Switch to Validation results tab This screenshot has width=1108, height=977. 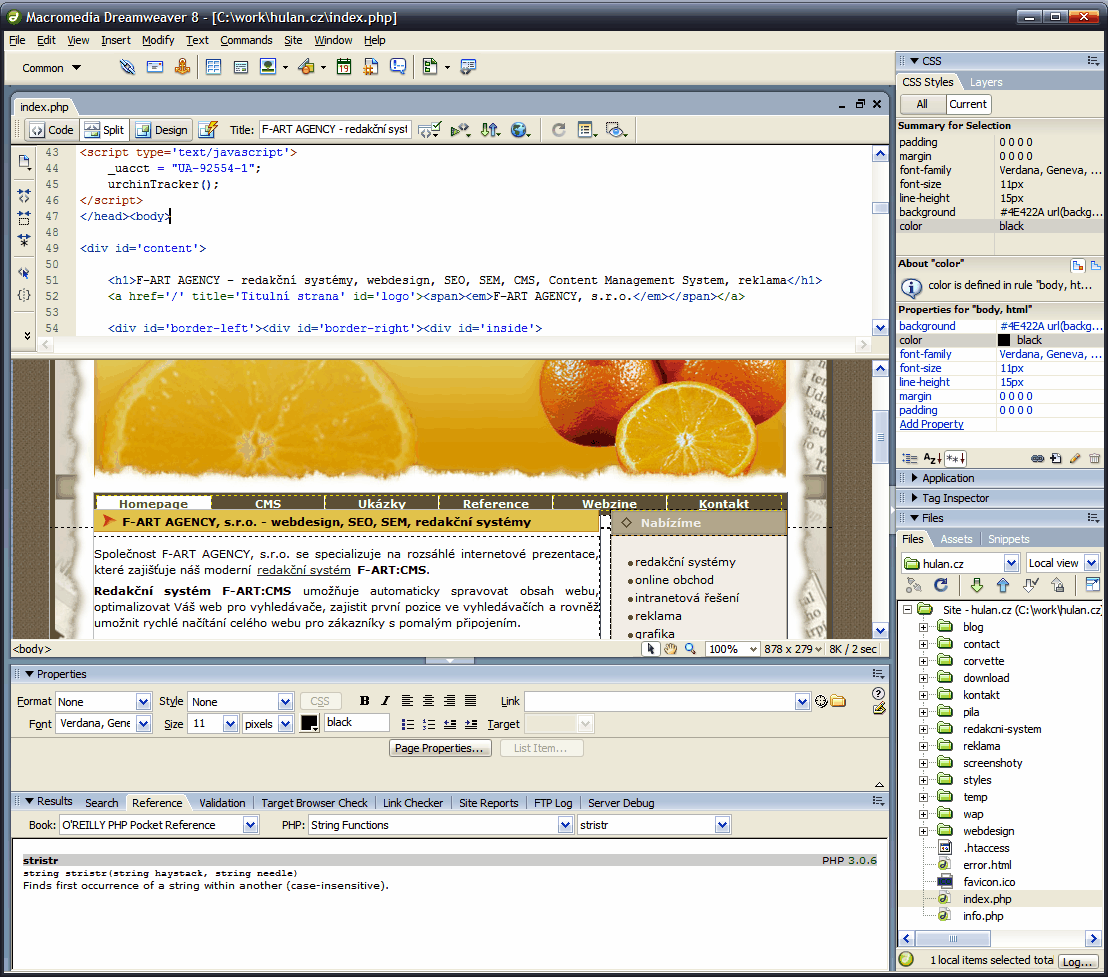coord(222,803)
